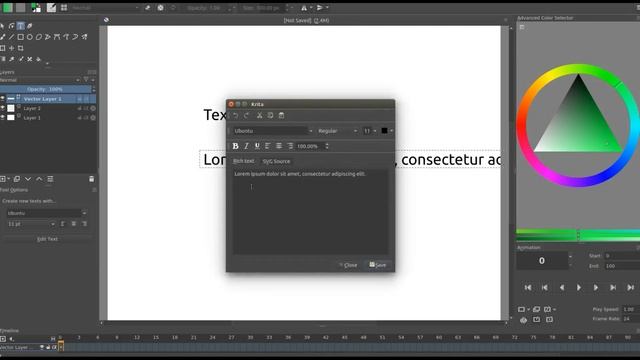Switch to SVG Source tab
The height and width of the screenshot is (360, 640).
276,161
